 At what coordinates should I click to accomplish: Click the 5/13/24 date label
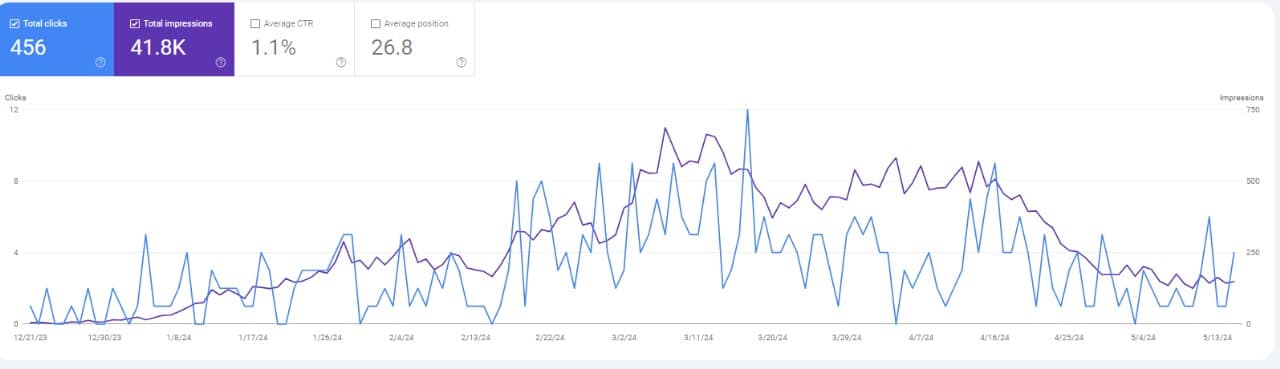(1217, 338)
